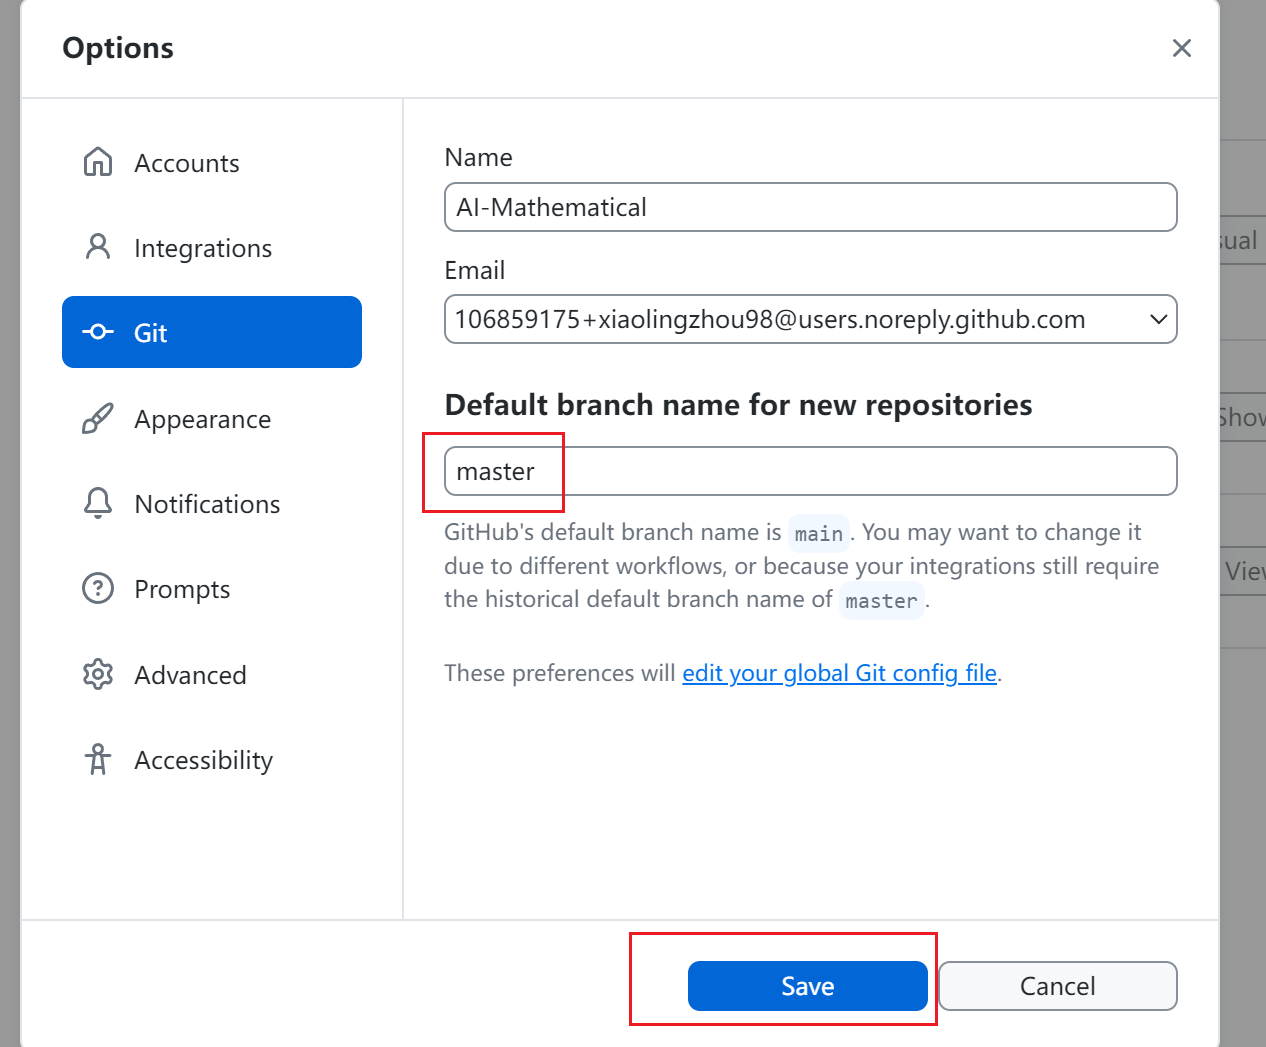
Task: Go to the Notifications tab label
Action: pyautogui.click(x=207, y=504)
